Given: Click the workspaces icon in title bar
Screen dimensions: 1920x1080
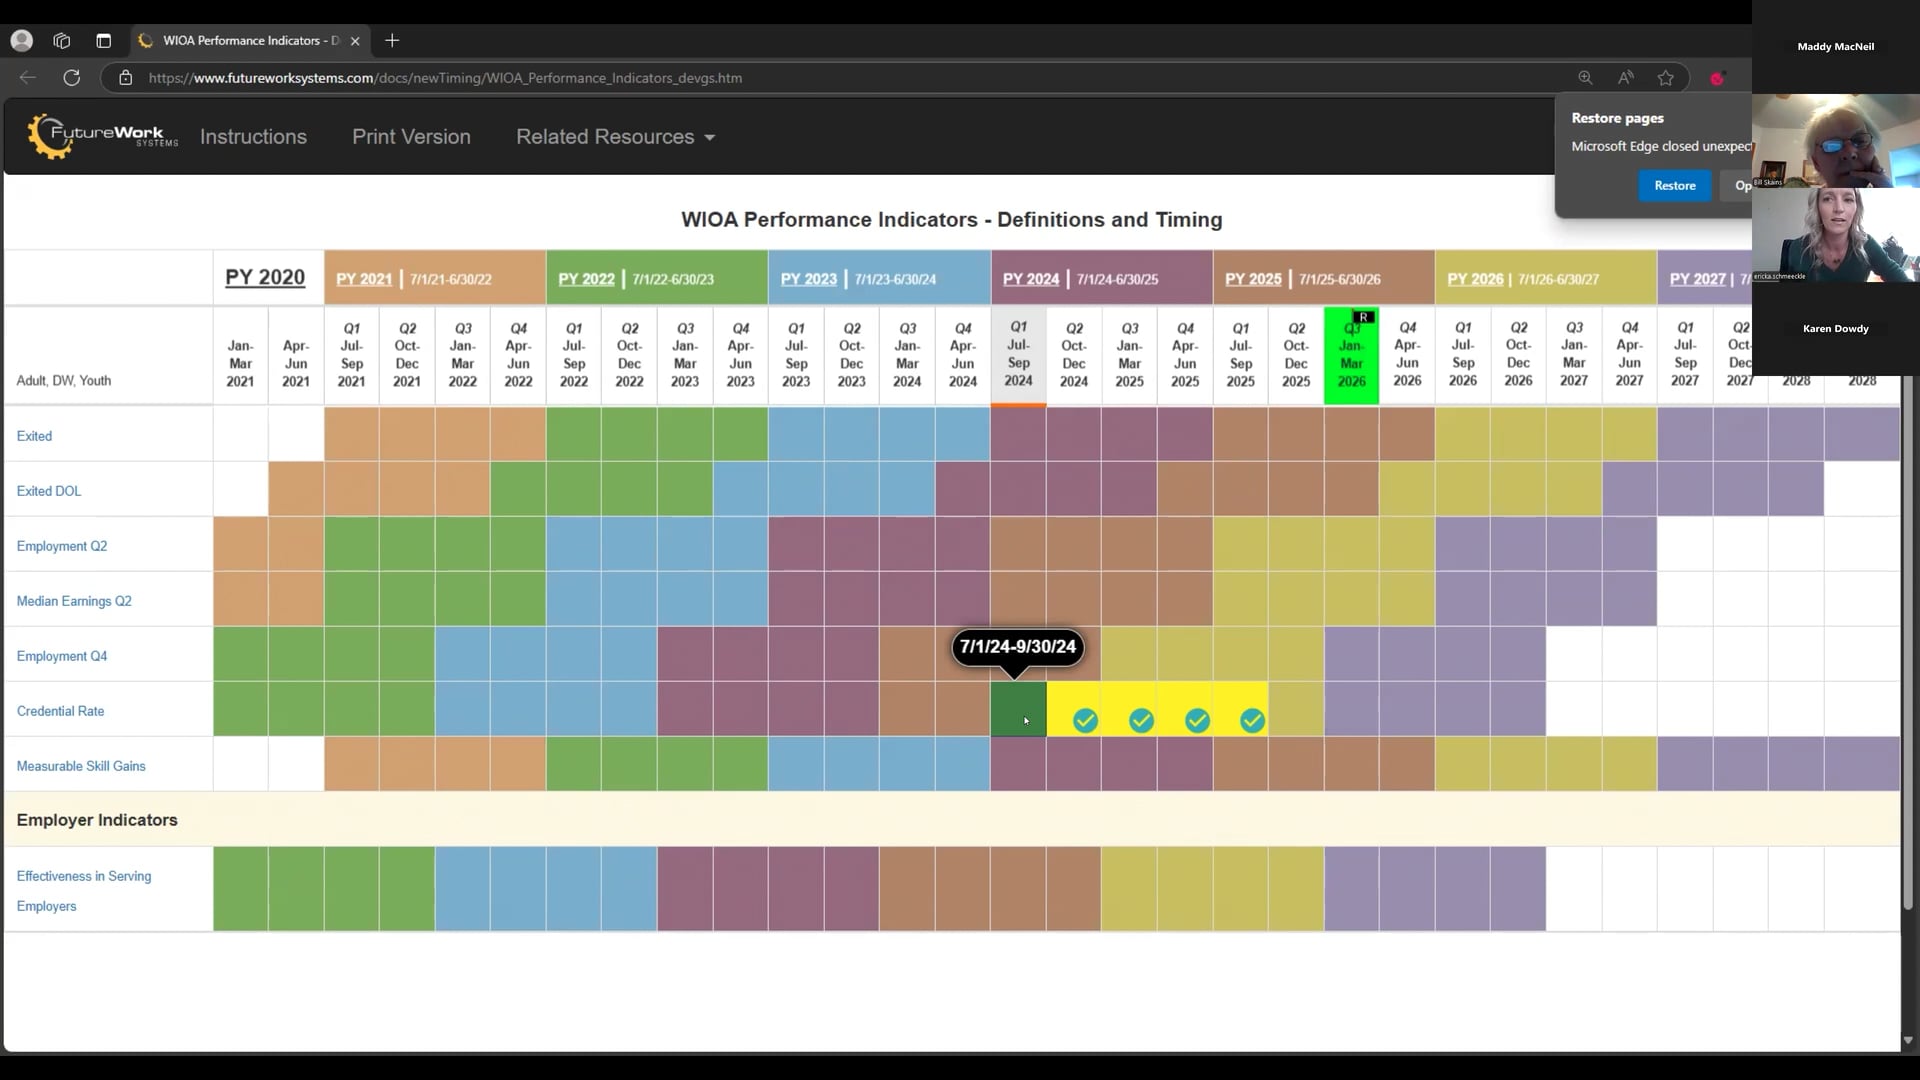Looking at the screenshot, I should coord(62,41).
